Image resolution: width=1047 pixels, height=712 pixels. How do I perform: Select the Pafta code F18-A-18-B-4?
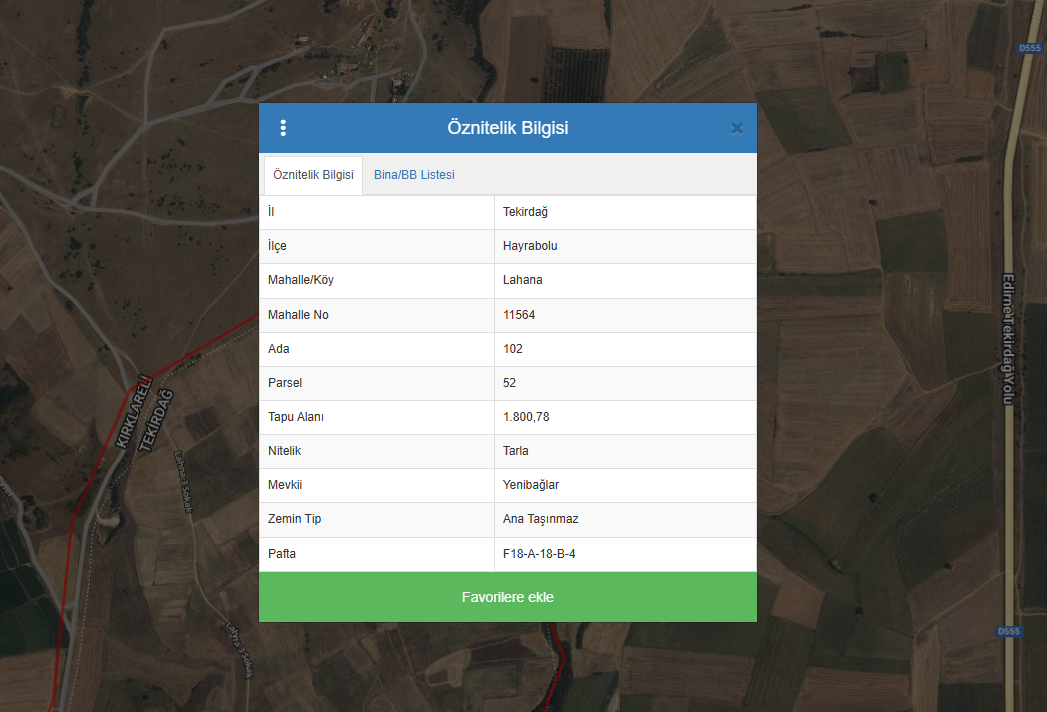(x=539, y=553)
